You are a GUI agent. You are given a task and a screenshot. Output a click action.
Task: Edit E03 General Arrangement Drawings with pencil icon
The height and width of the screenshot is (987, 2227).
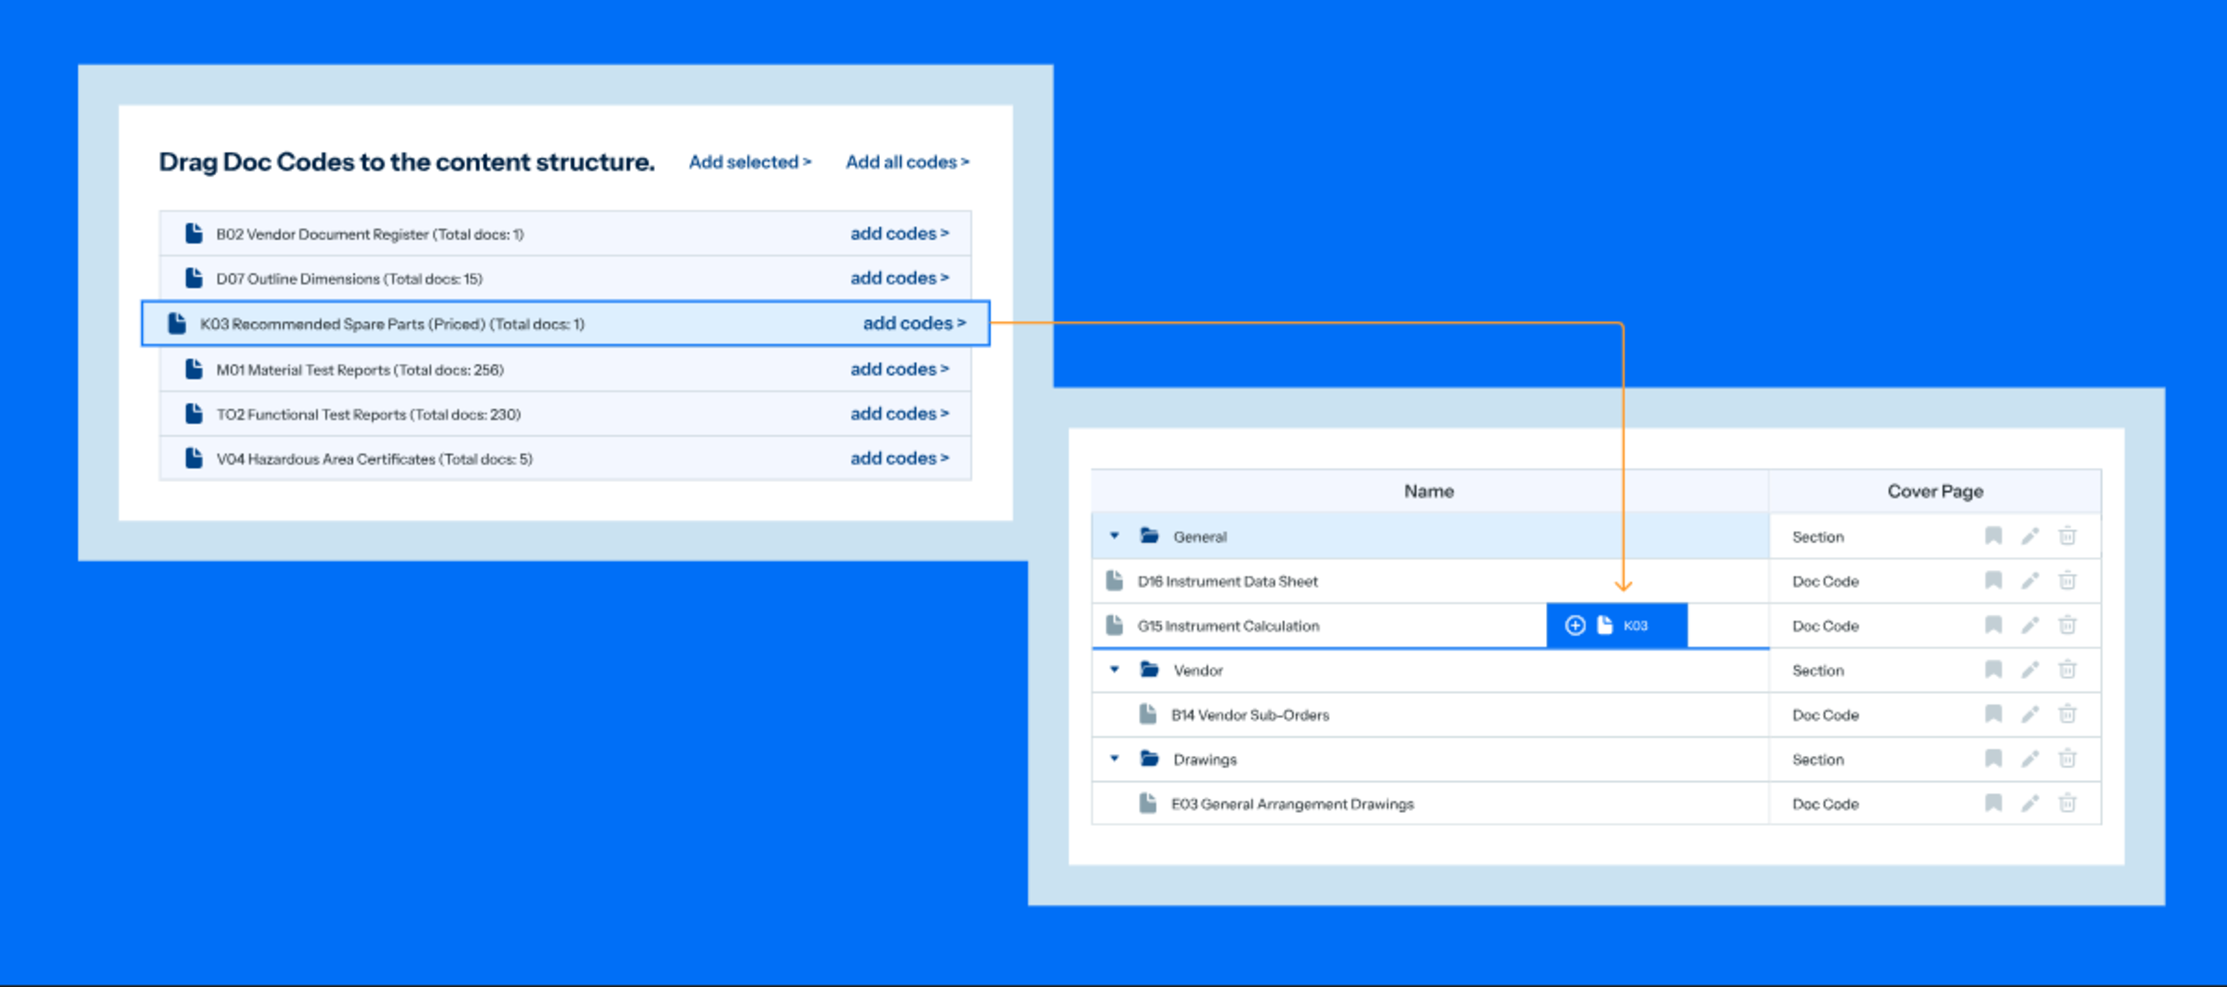(x=2030, y=803)
